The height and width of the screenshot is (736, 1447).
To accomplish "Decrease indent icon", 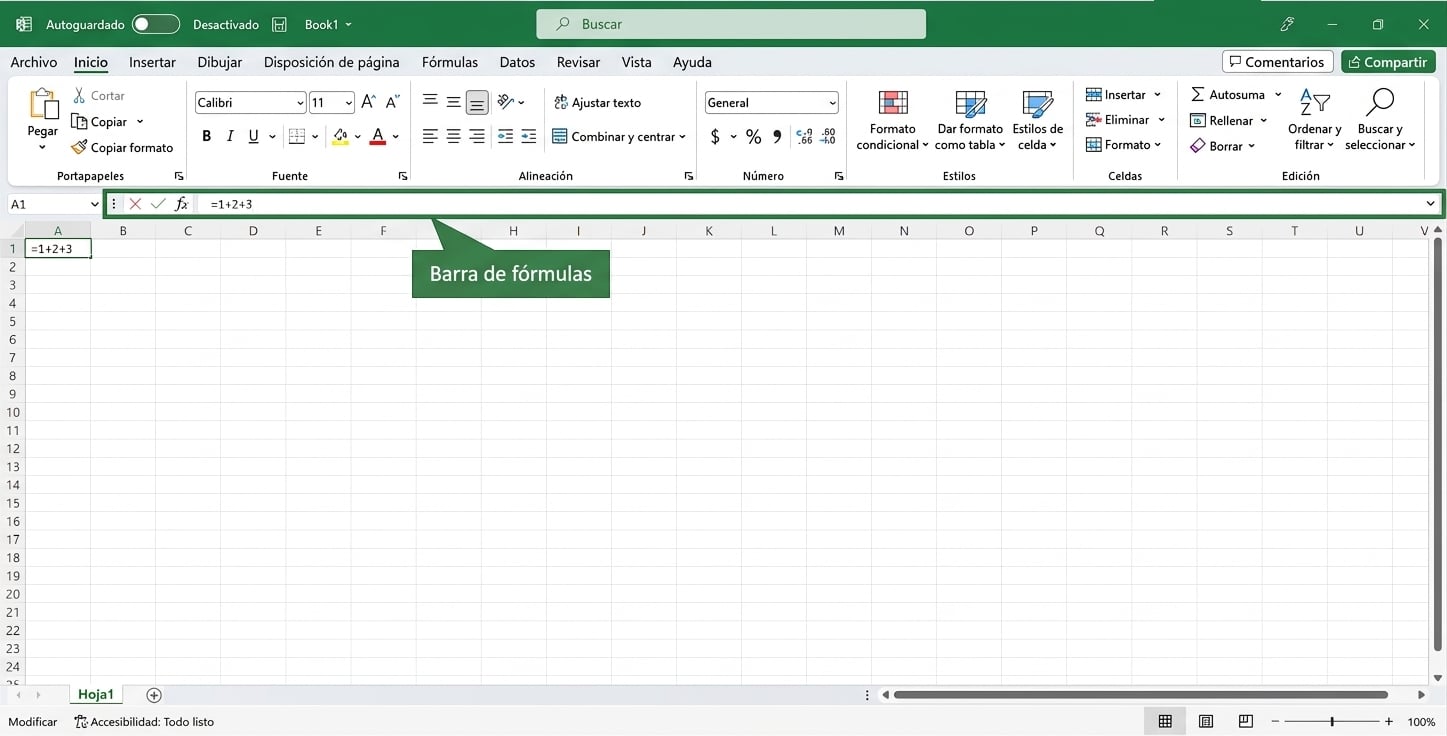I will (x=505, y=136).
